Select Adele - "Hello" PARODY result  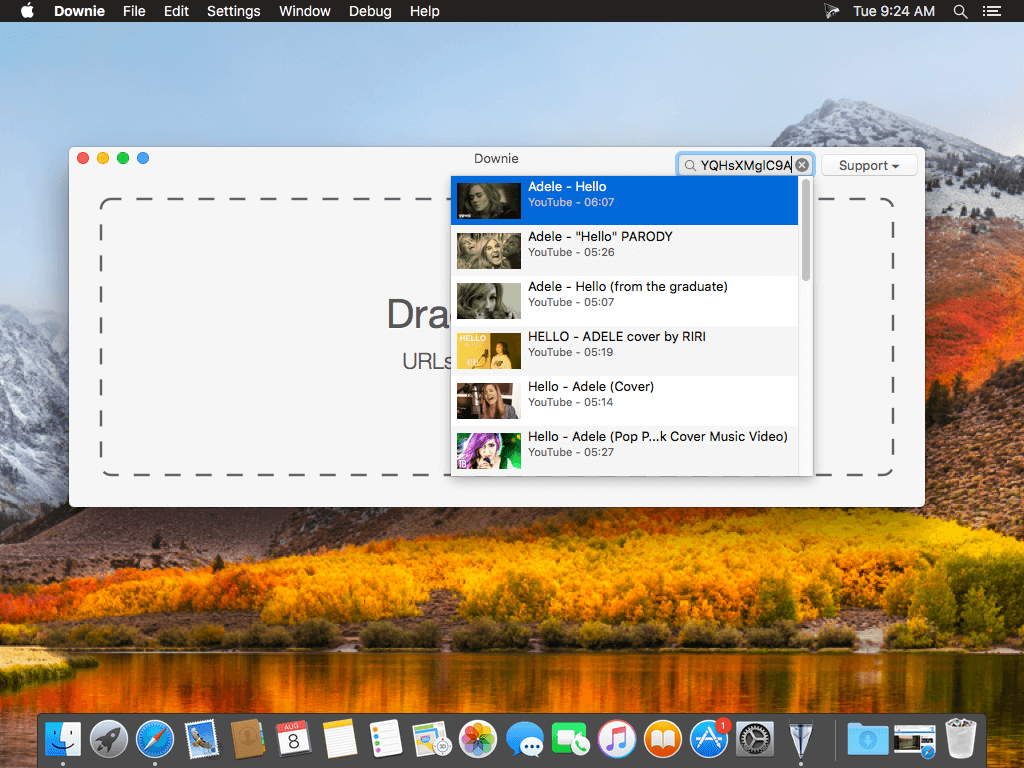pos(624,251)
